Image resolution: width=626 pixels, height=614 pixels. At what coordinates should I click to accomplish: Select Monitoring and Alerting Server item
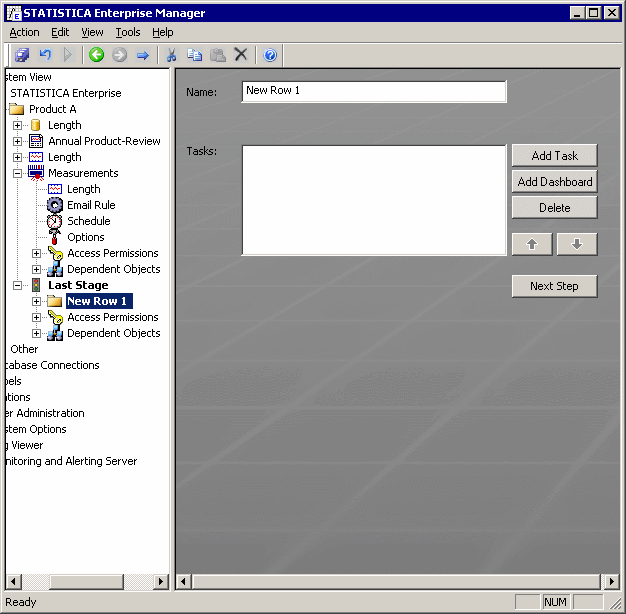pyautogui.click(x=71, y=461)
